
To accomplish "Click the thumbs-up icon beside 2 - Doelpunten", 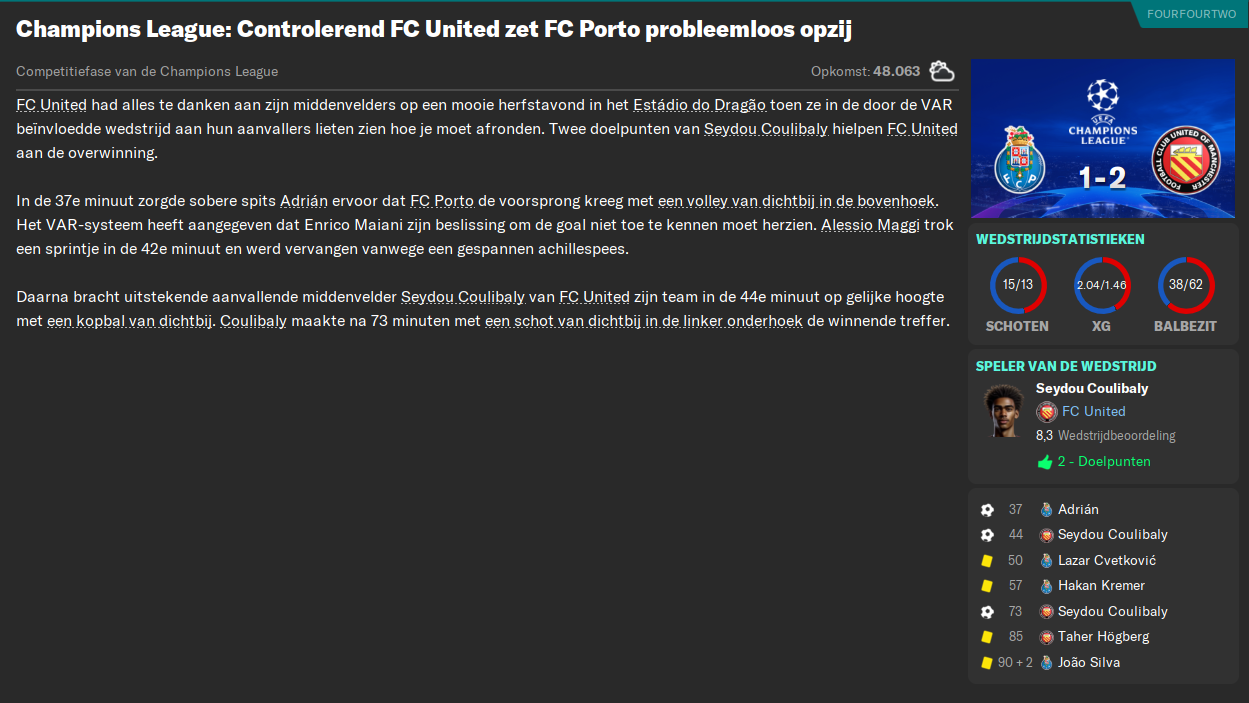I will [1044, 461].
